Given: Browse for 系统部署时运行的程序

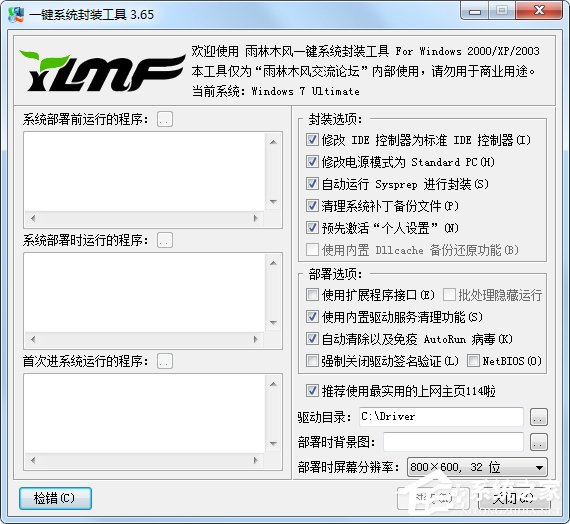Looking at the screenshot, I should [165, 240].
